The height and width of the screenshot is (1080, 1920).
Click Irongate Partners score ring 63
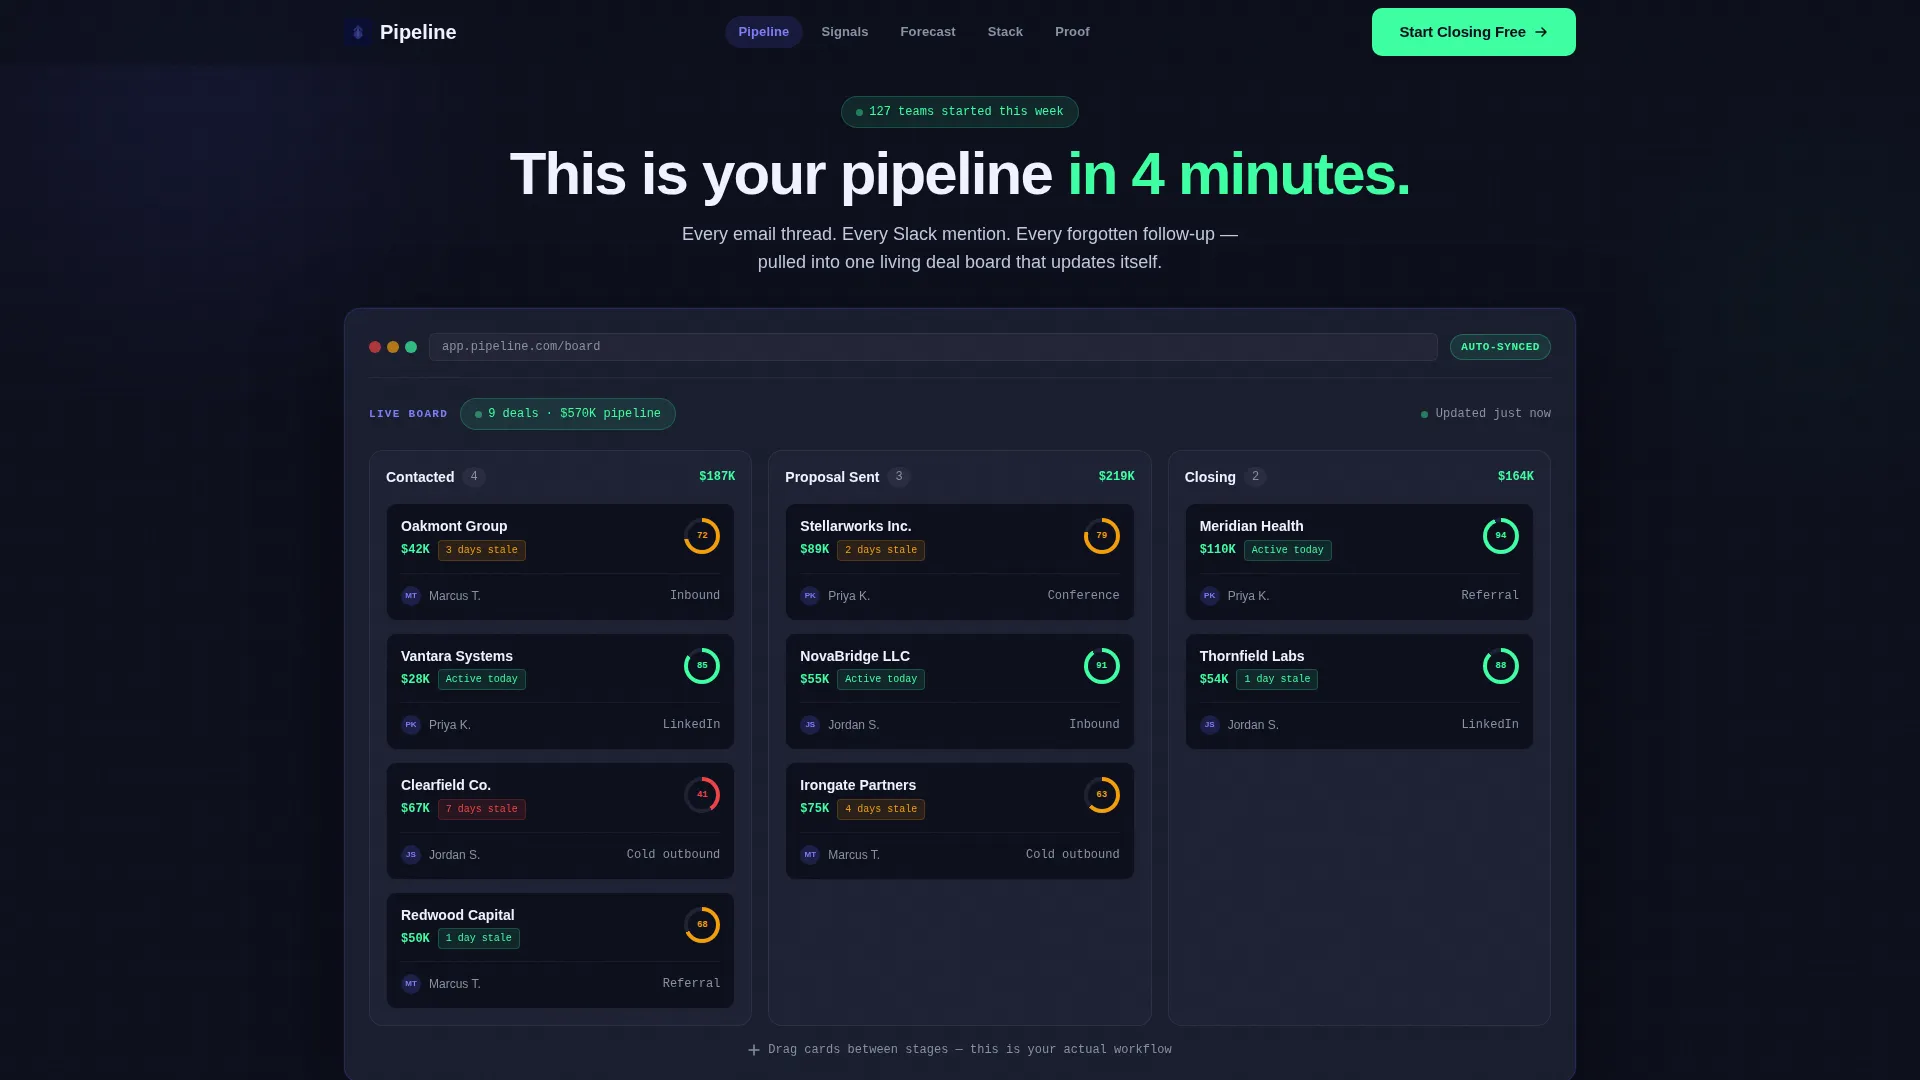[1101, 795]
